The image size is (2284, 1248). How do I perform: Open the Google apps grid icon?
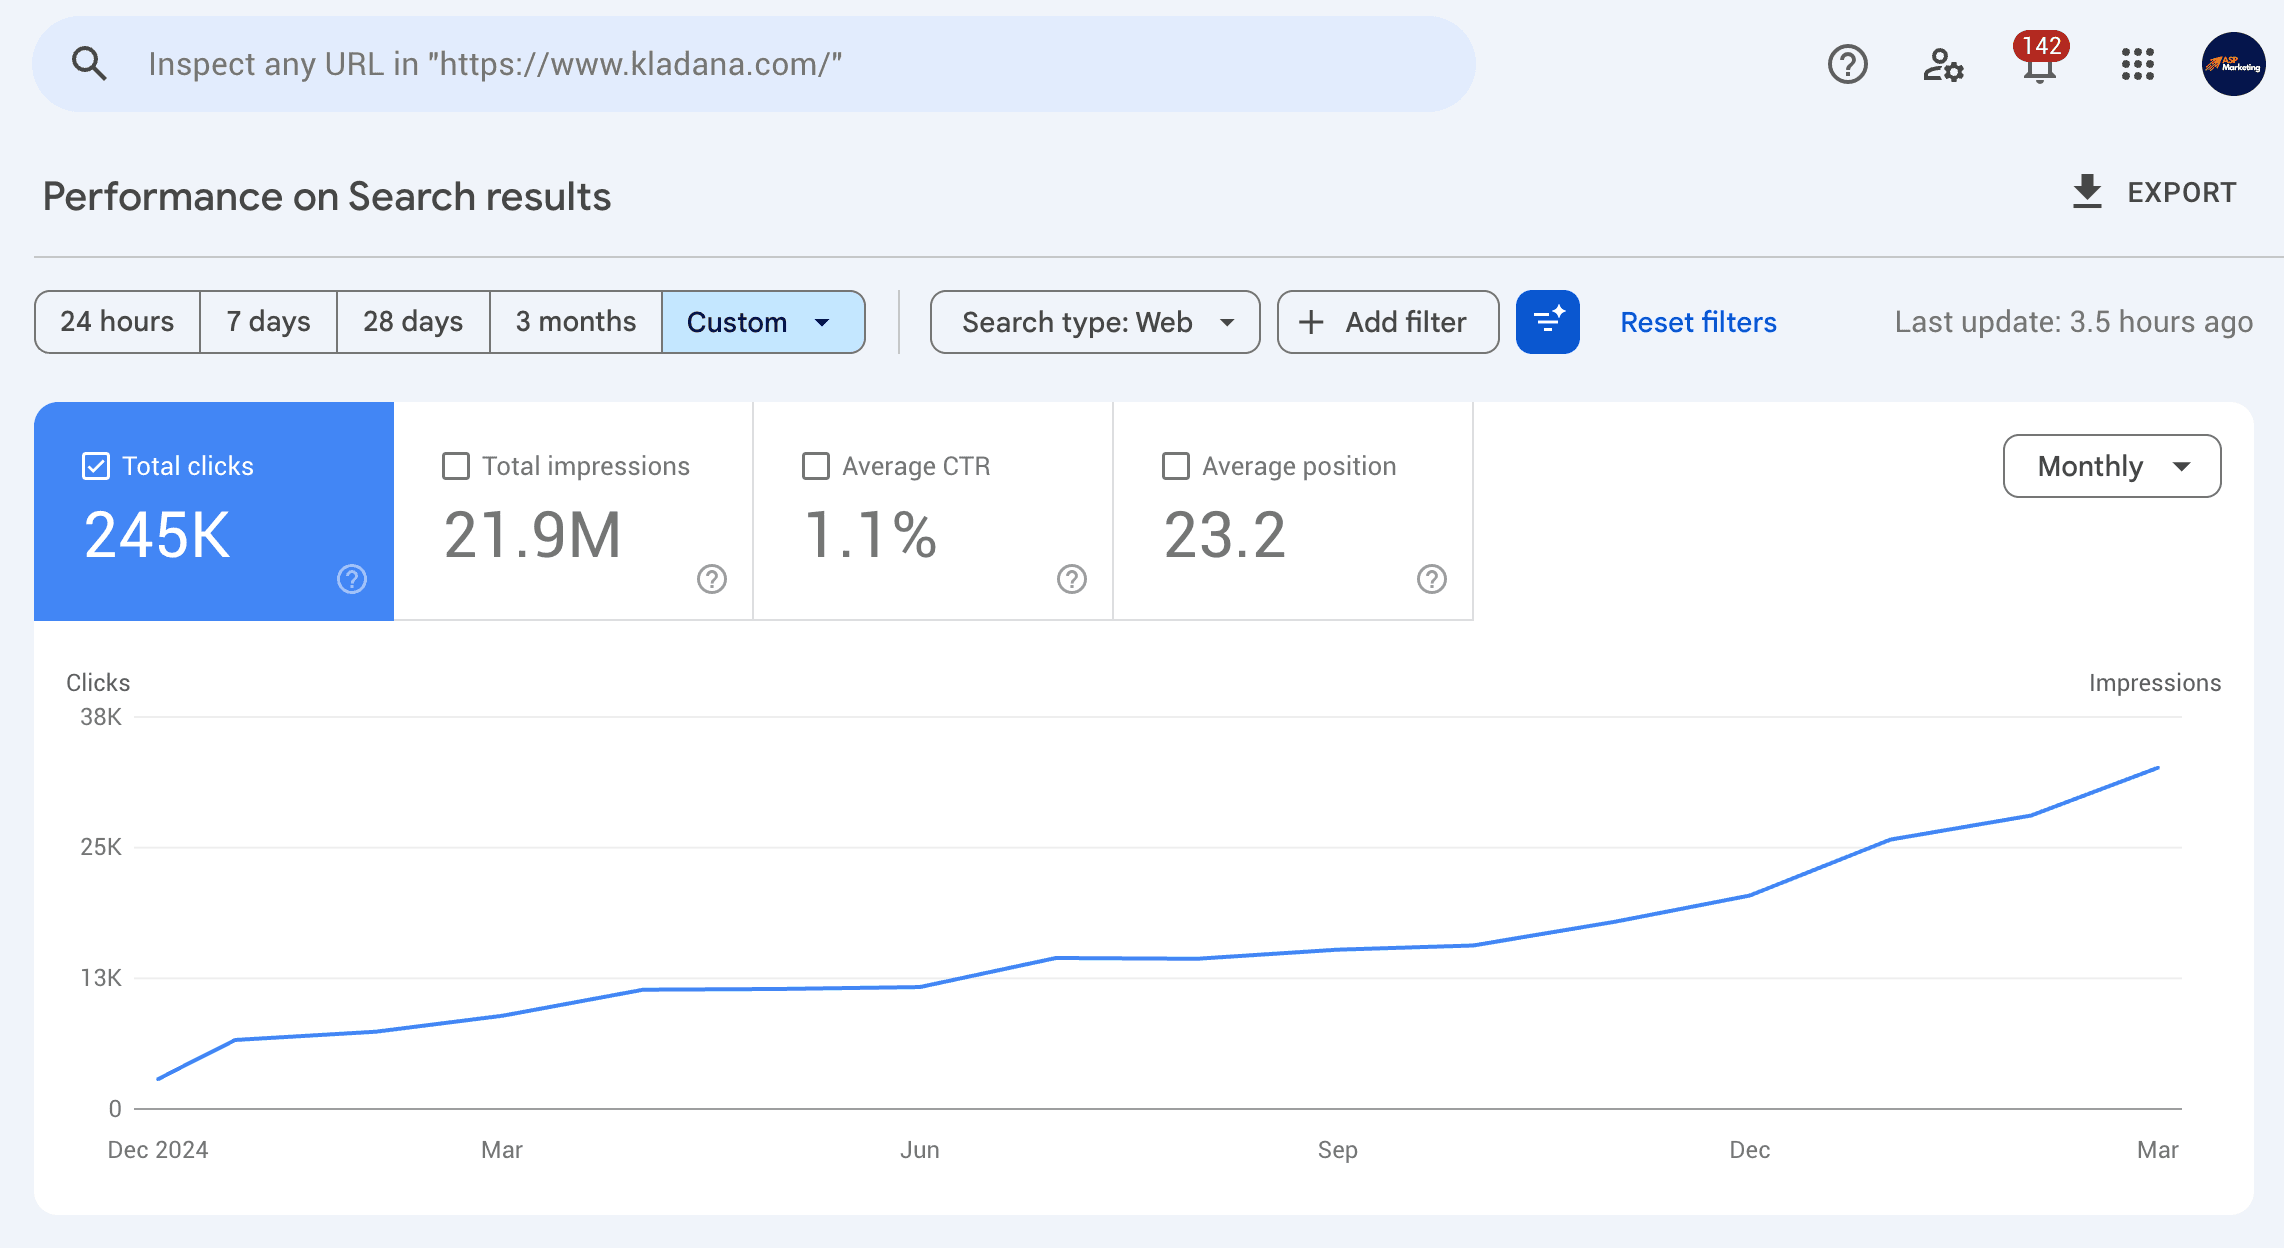tap(2137, 64)
